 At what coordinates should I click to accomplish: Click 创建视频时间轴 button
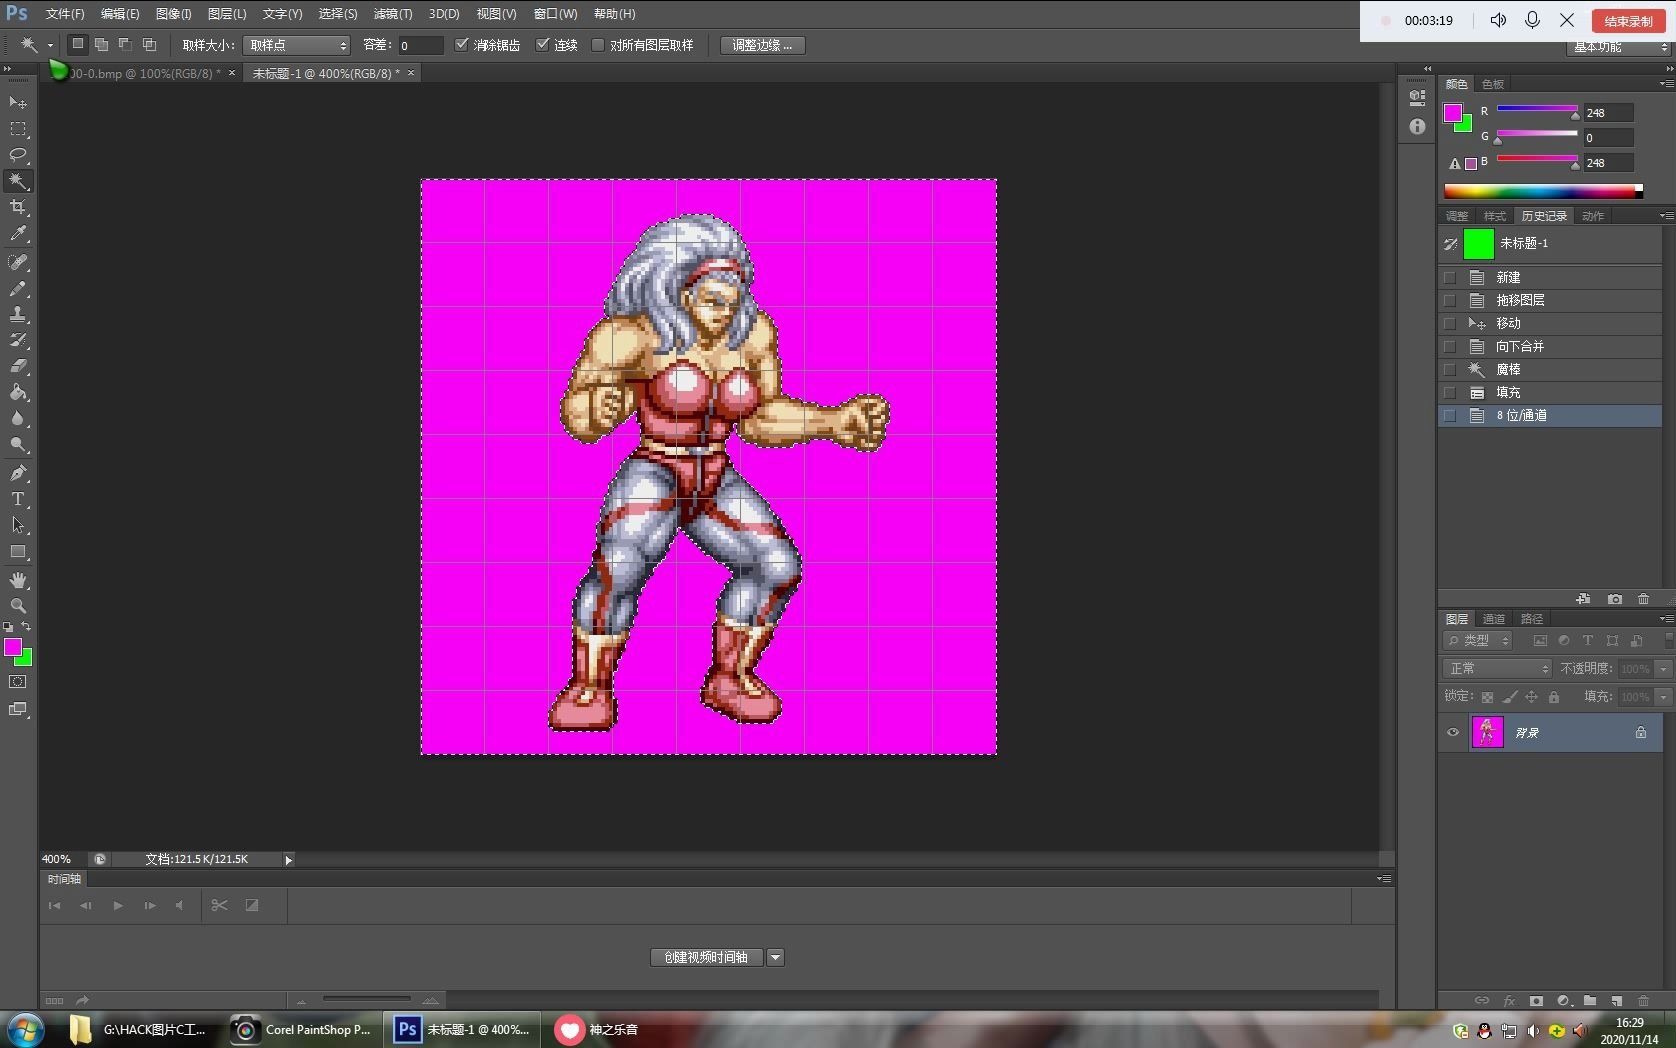click(706, 957)
